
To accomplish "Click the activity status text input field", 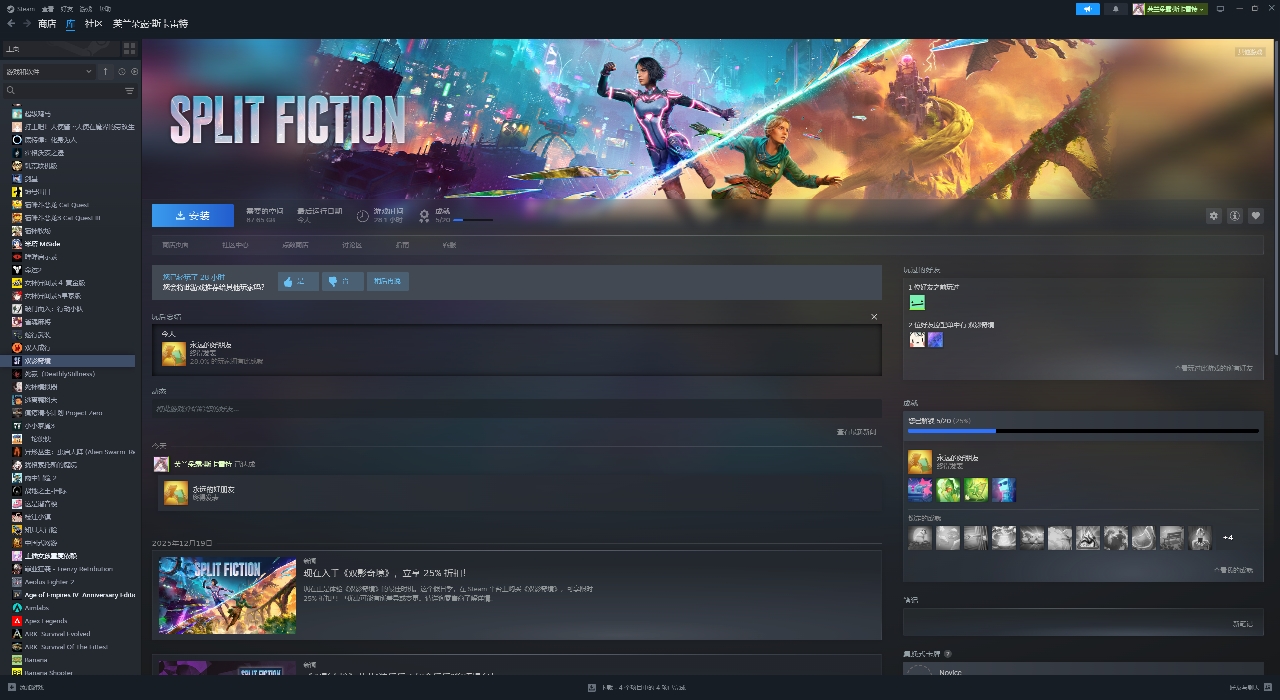I will (x=517, y=408).
